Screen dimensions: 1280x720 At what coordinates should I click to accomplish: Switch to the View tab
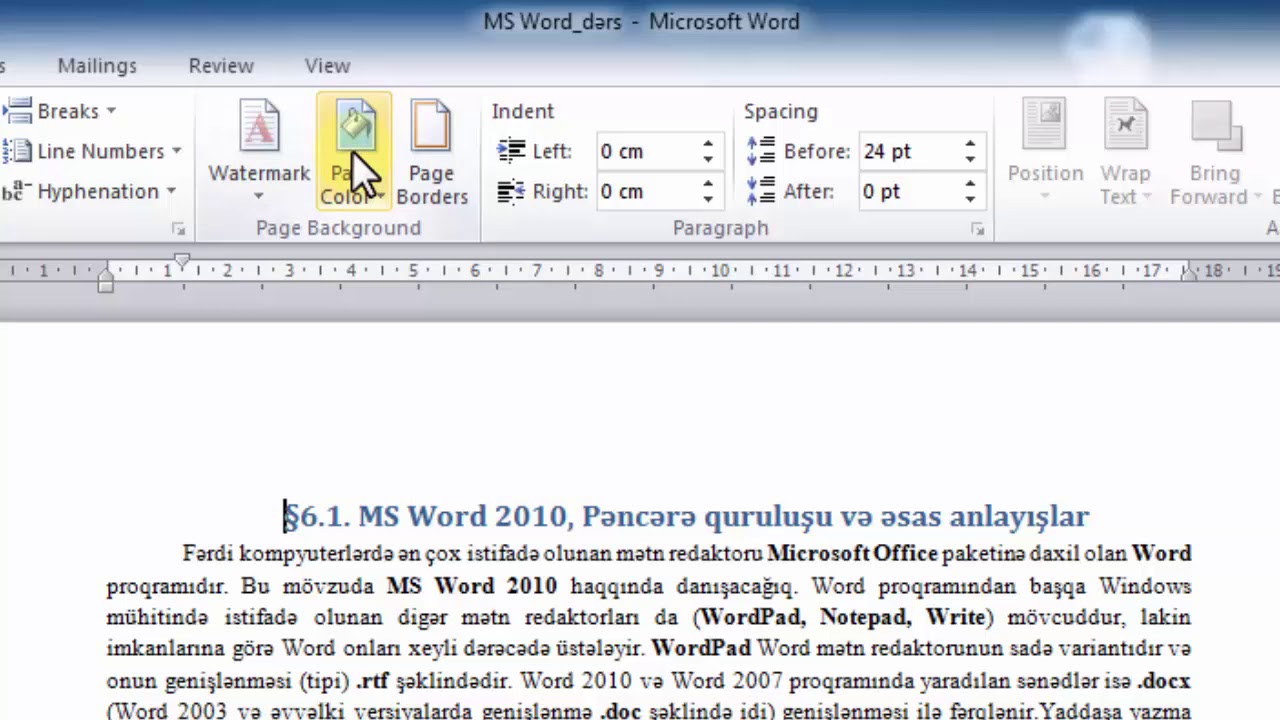[x=327, y=65]
